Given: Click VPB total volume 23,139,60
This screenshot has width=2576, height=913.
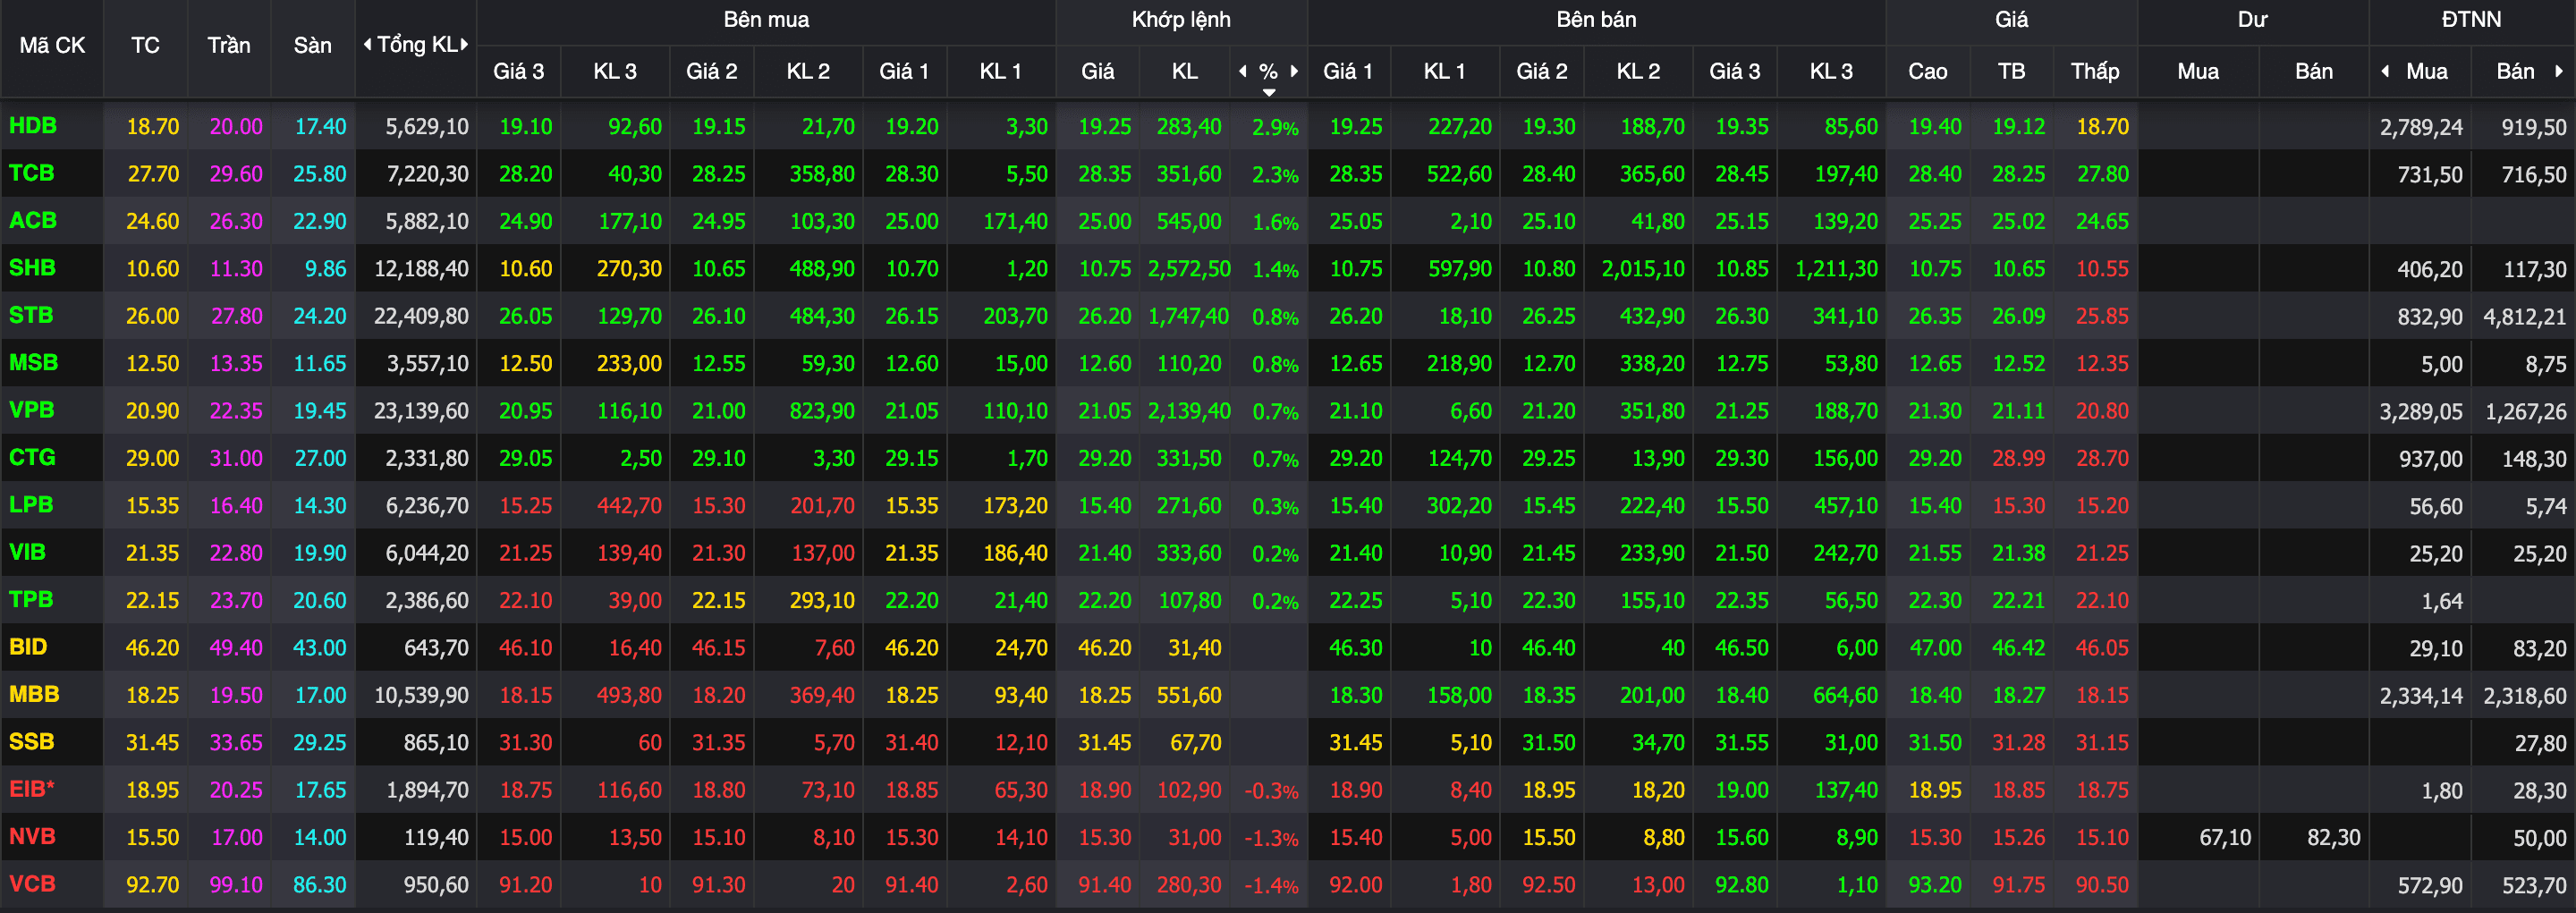Looking at the screenshot, I should 421,411.
